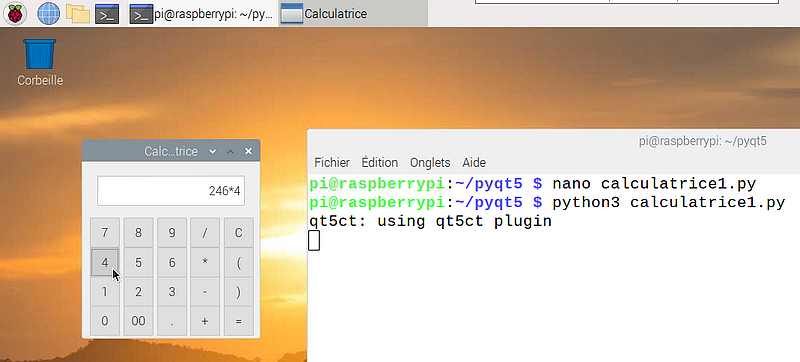800x362 pixels.
Task: Click the 'qt5ct: using qt5ct plugin' output line
Action: tap(431, 222)
